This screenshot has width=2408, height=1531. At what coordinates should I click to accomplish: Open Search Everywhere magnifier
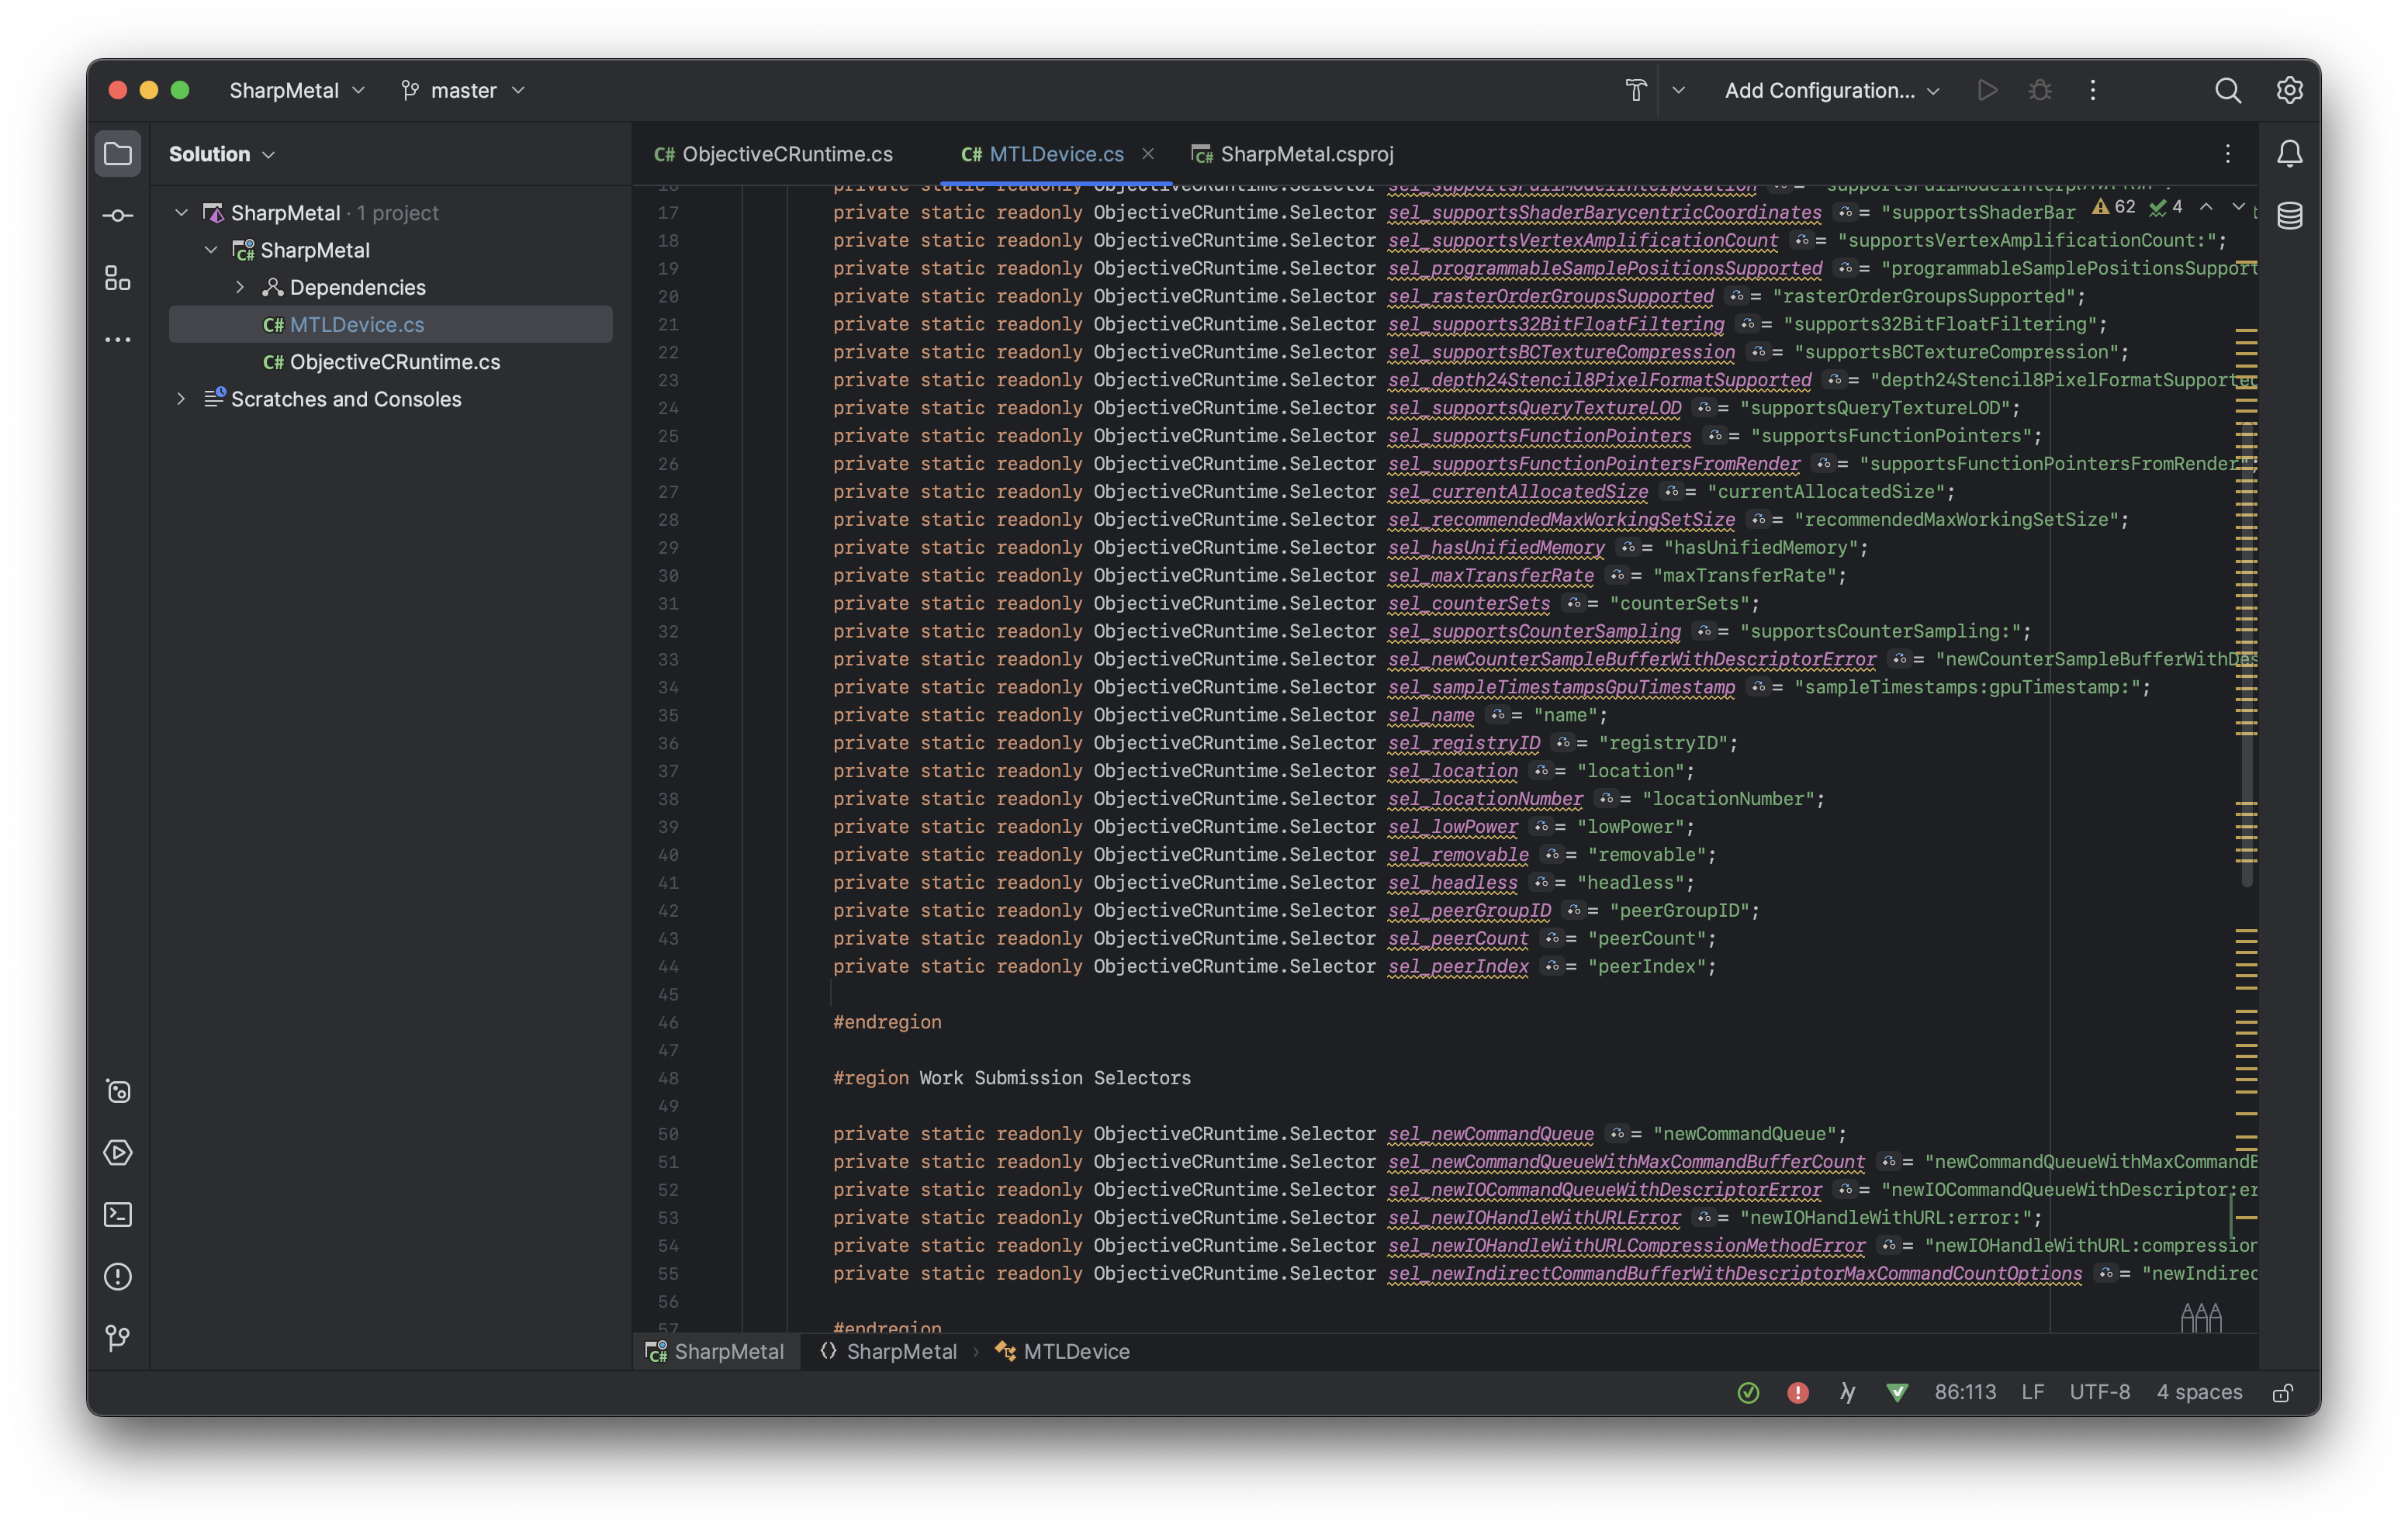click(2228, 90)
